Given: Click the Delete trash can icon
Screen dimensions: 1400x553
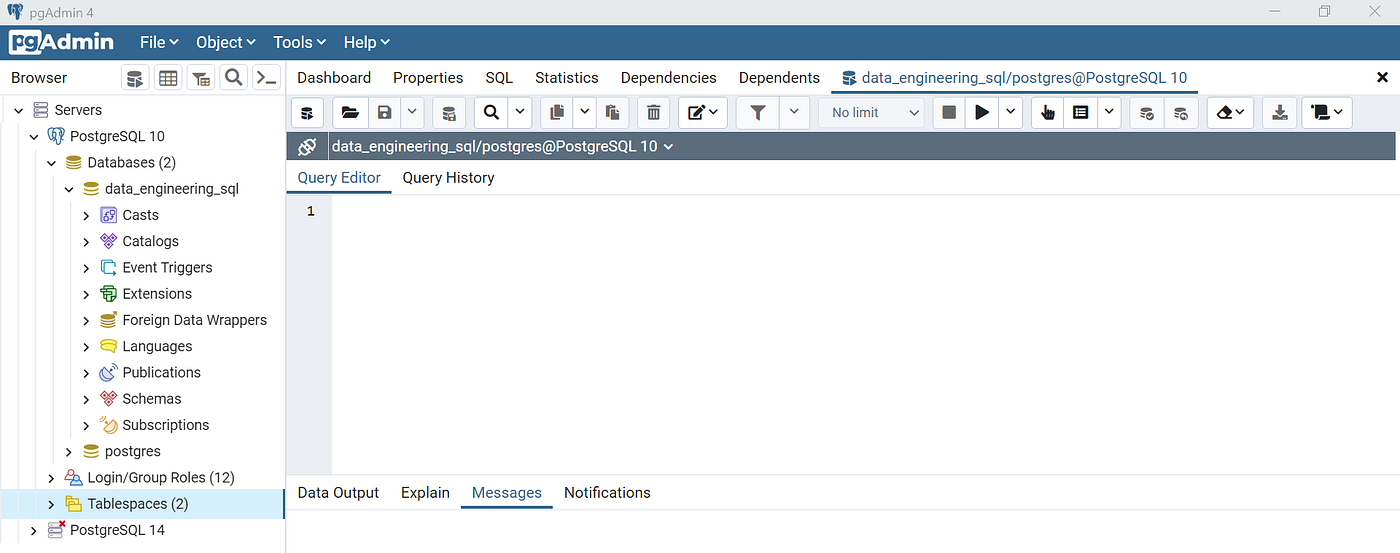Looking at the screenshot, I should (x=653, y=113).
